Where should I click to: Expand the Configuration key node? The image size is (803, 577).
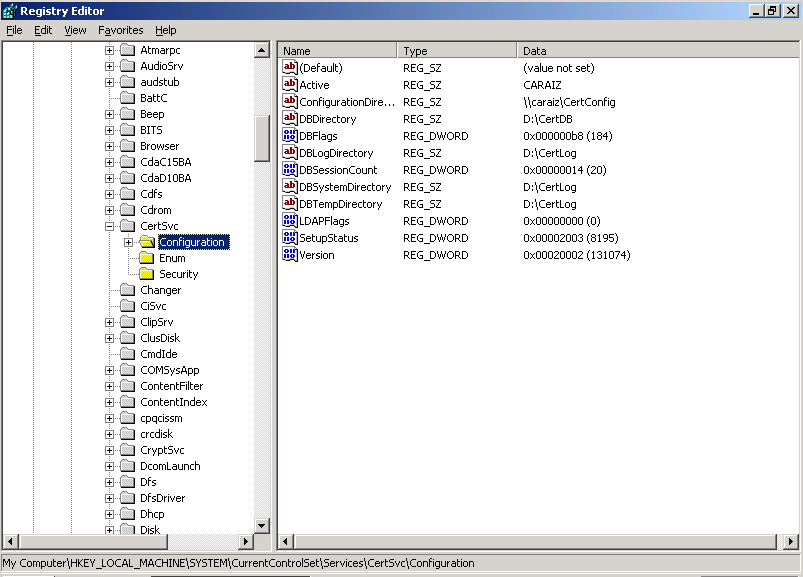129,242
